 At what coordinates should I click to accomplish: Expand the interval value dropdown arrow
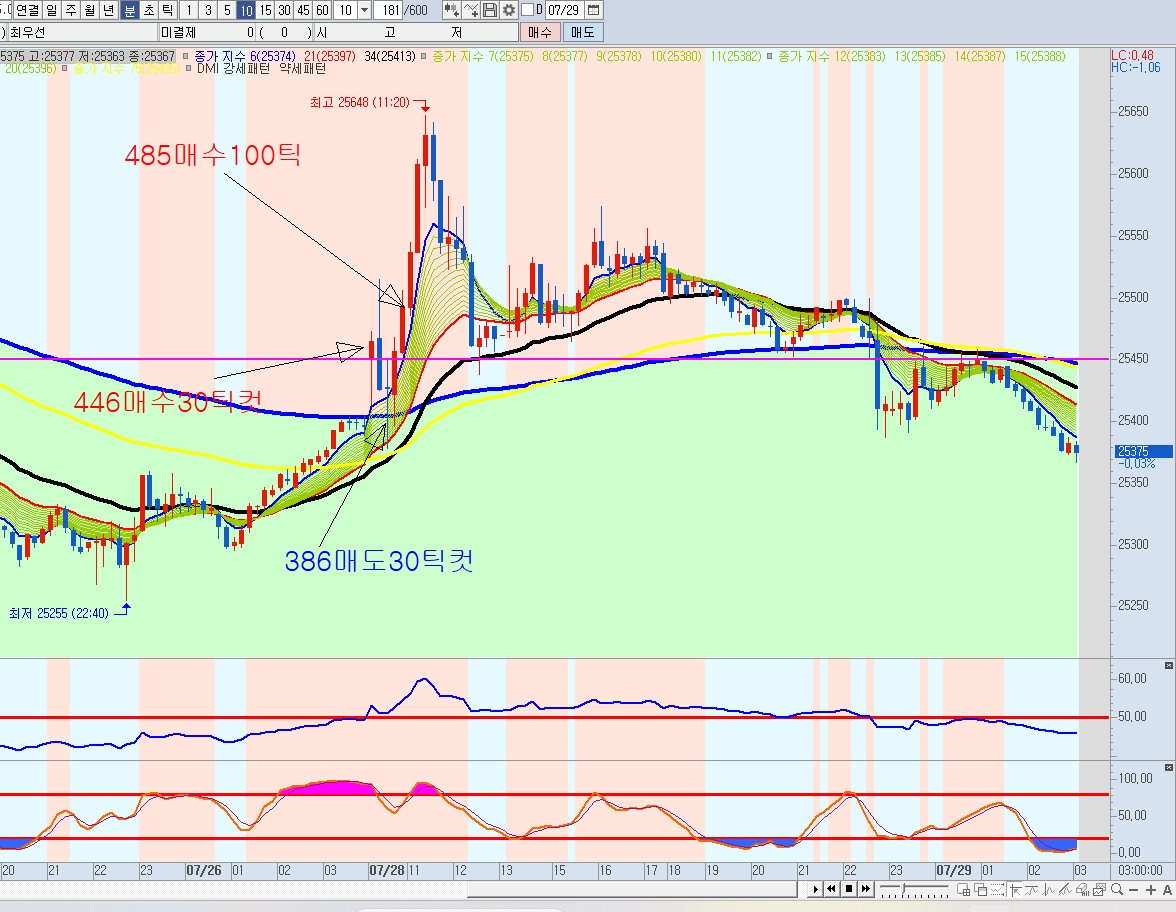364,10
